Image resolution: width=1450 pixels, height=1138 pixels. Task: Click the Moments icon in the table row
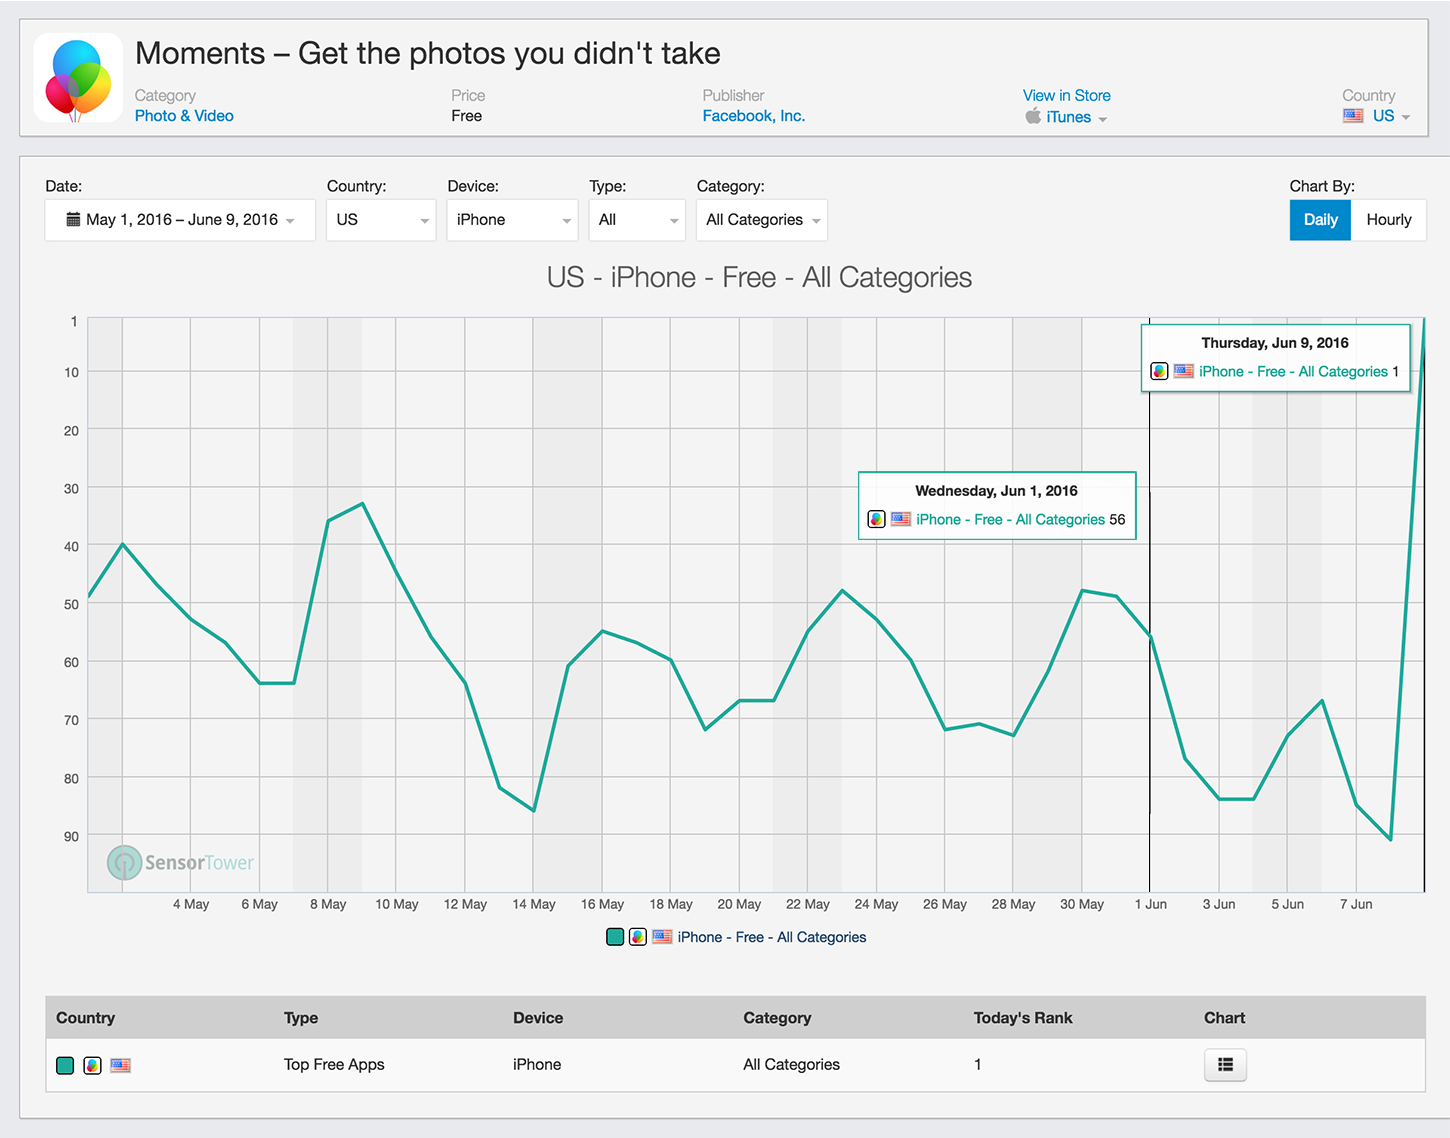92,1066
